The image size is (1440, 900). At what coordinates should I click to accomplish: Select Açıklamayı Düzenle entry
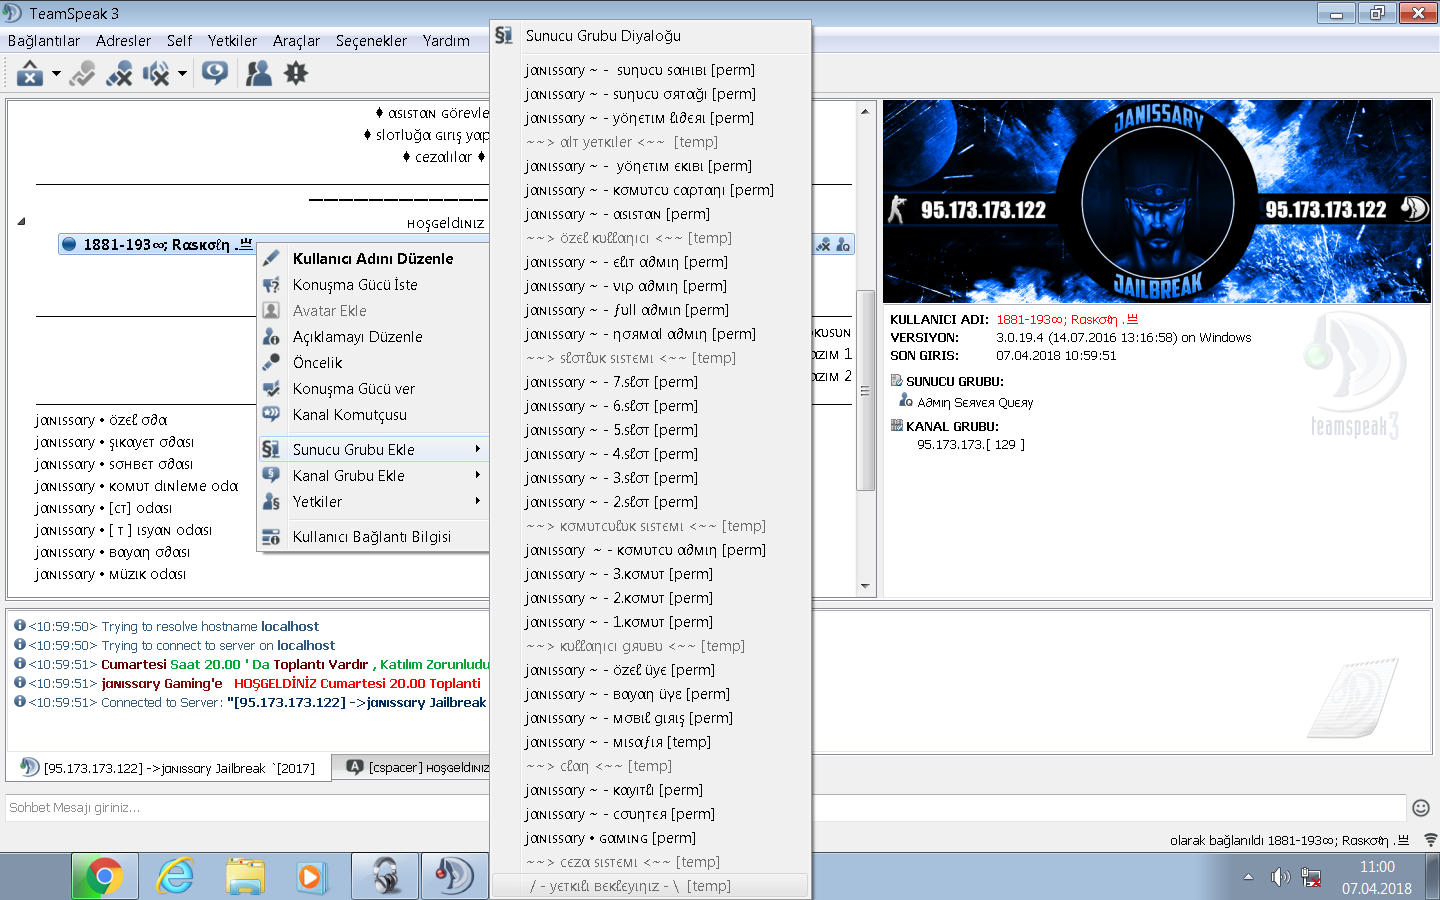tap(373, 337)
